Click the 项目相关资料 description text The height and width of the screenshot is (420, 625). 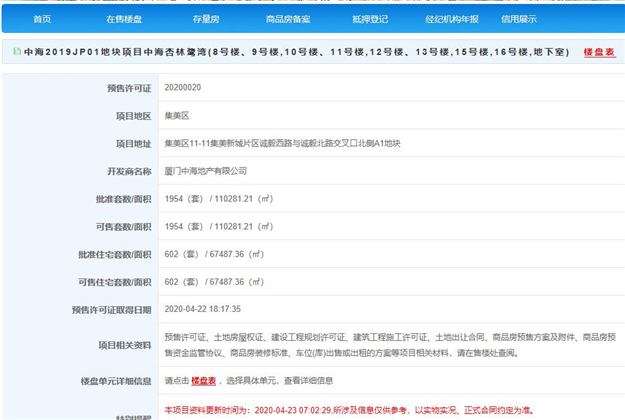[x=390, y=345]
